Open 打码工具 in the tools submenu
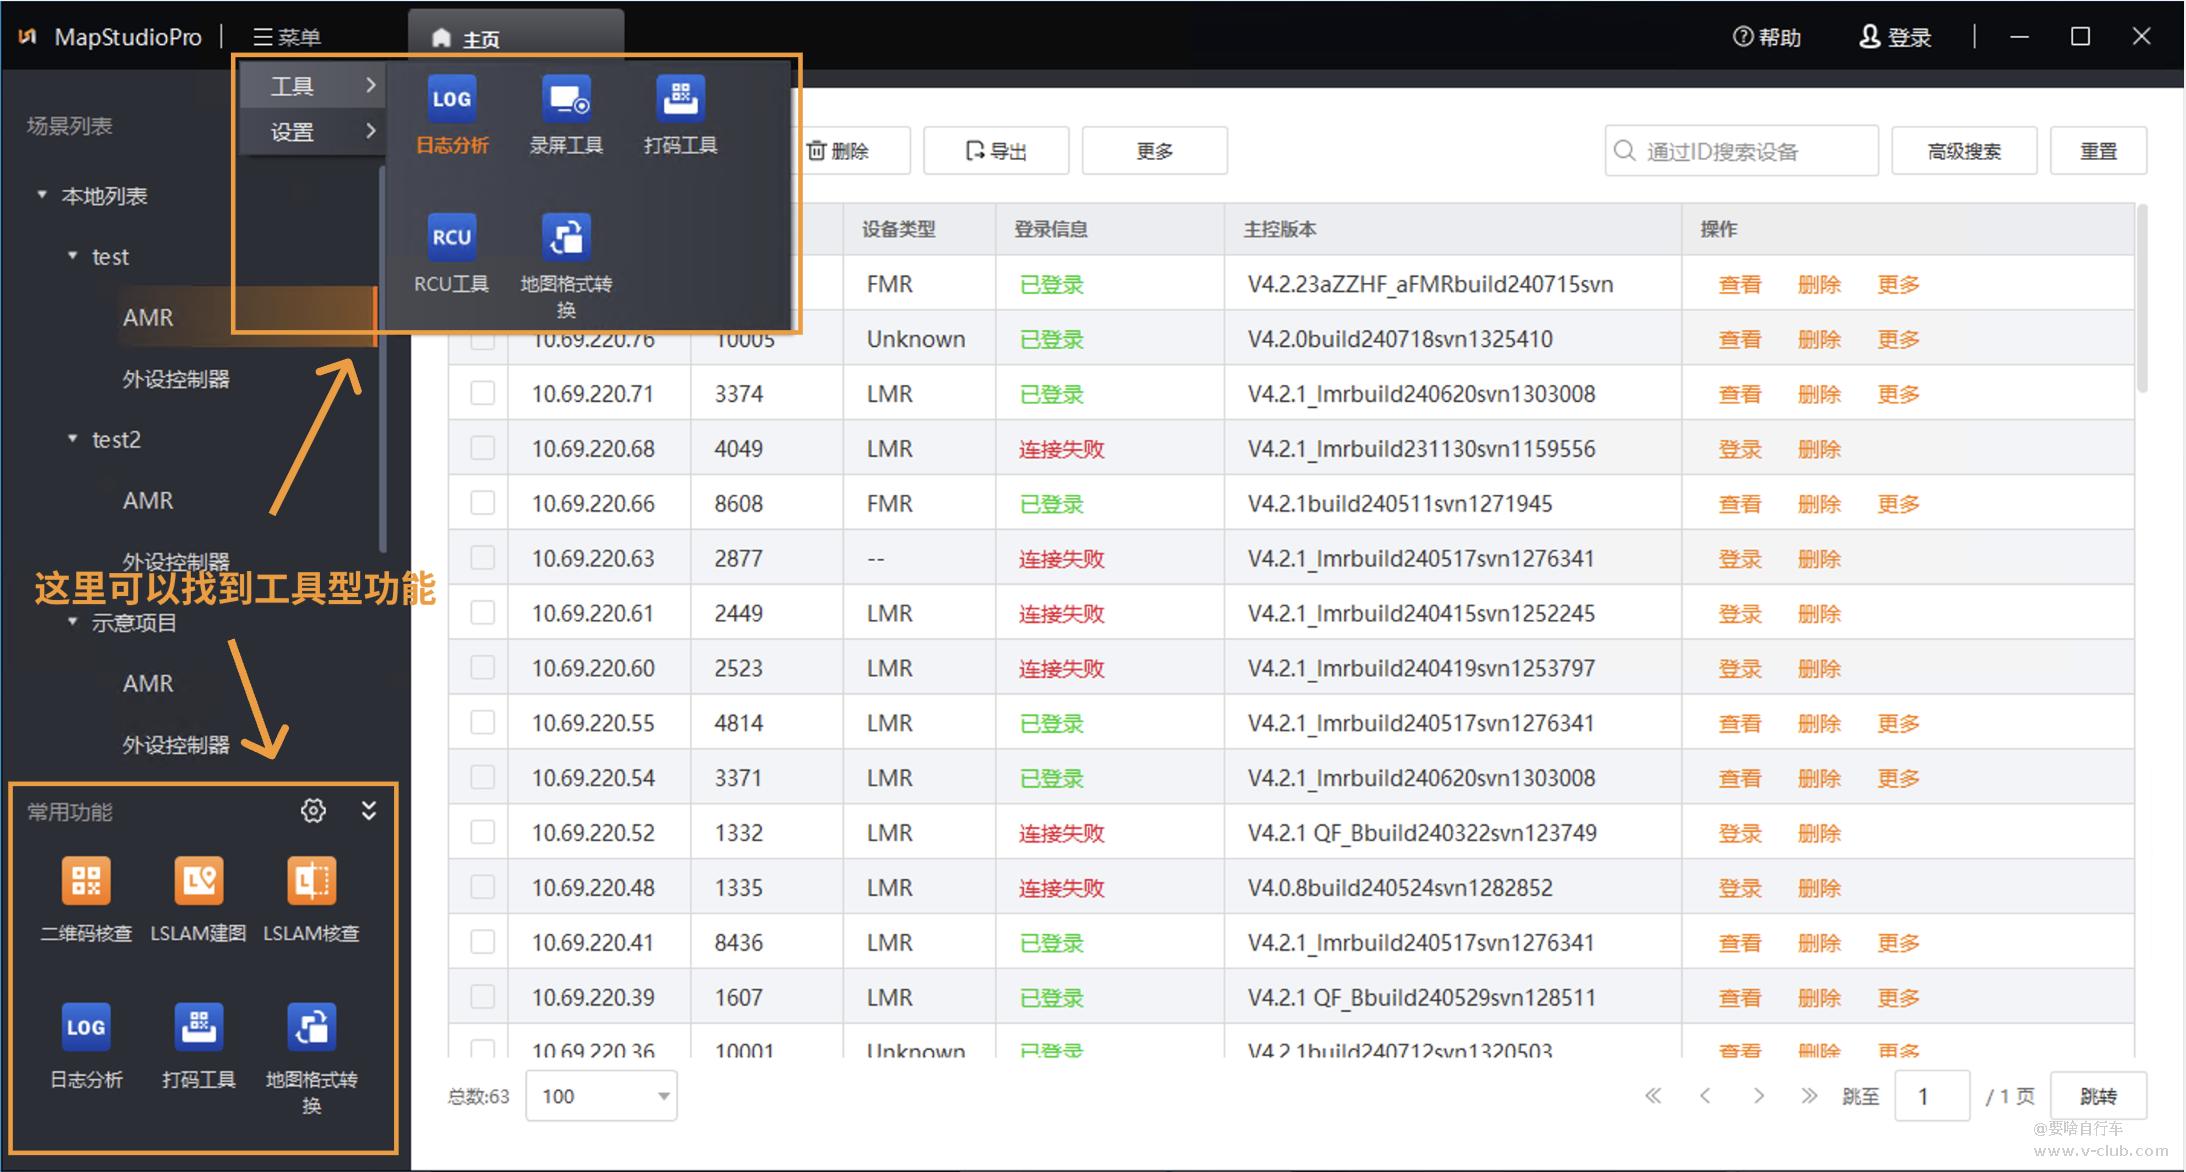Screen dimensions: 2186x1172 click(x=680, y=115)
